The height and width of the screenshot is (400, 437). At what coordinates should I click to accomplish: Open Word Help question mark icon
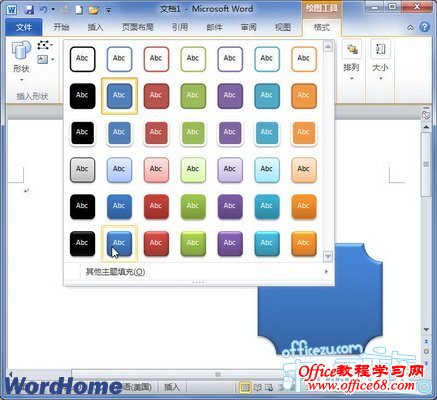pos(424,27)
